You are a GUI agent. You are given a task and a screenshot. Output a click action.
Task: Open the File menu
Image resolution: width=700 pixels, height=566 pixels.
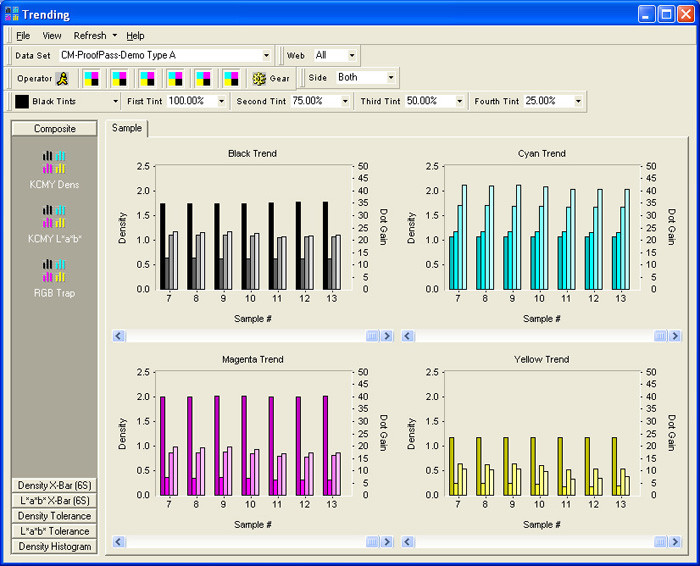click(23, 35)
